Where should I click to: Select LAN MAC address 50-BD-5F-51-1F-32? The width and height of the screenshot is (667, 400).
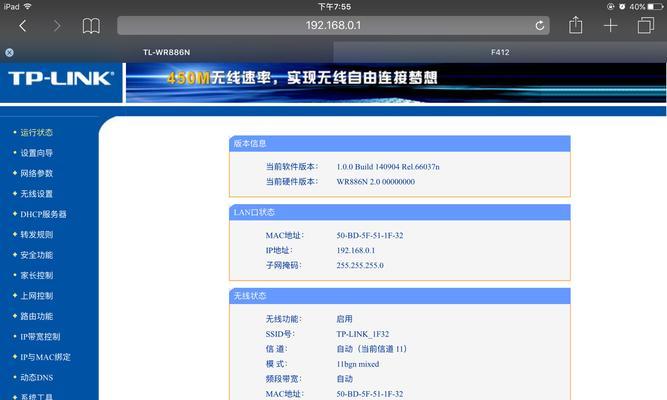click(370, 235)
